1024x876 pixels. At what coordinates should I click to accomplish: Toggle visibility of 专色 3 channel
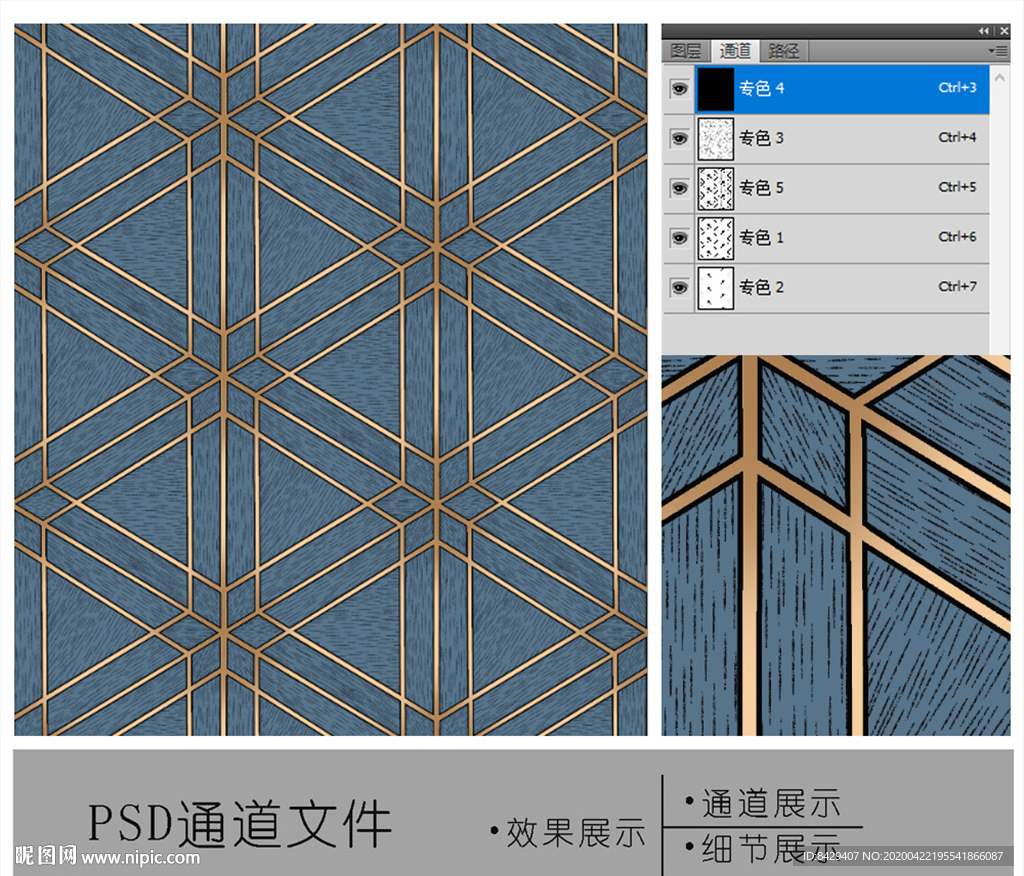click(x=680, y=138)
